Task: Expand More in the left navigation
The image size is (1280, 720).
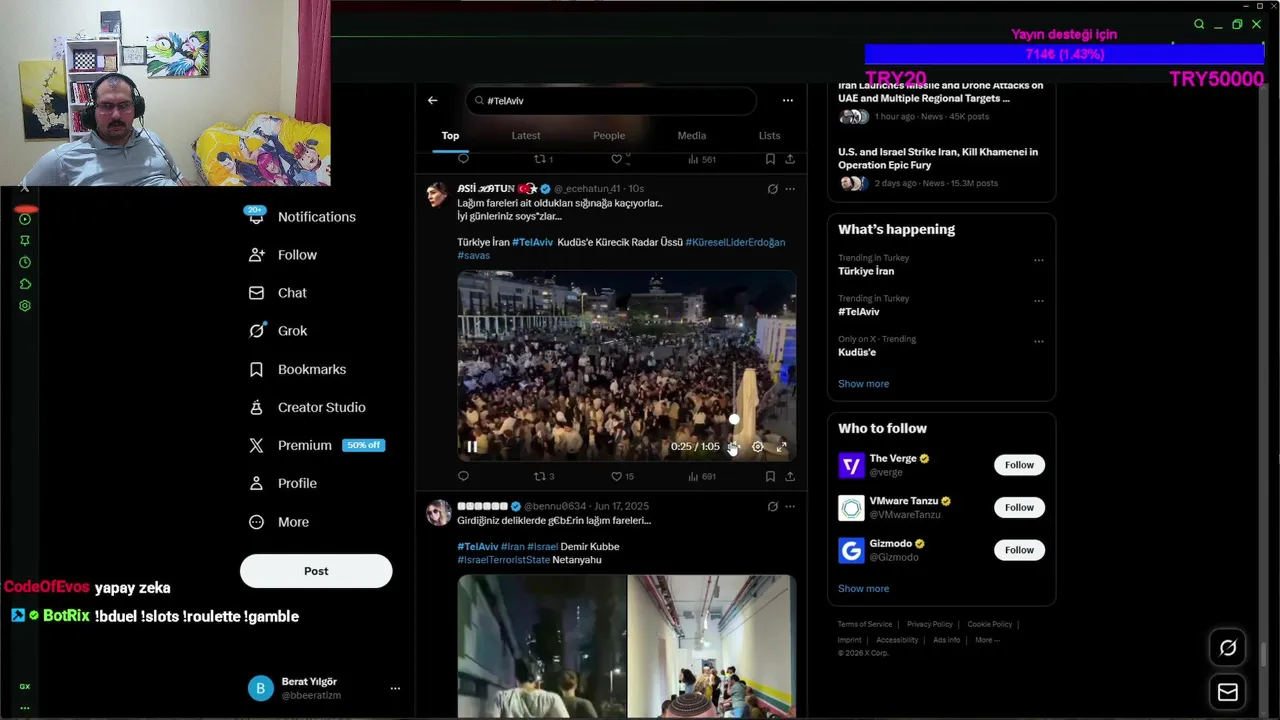Action: 279,522
